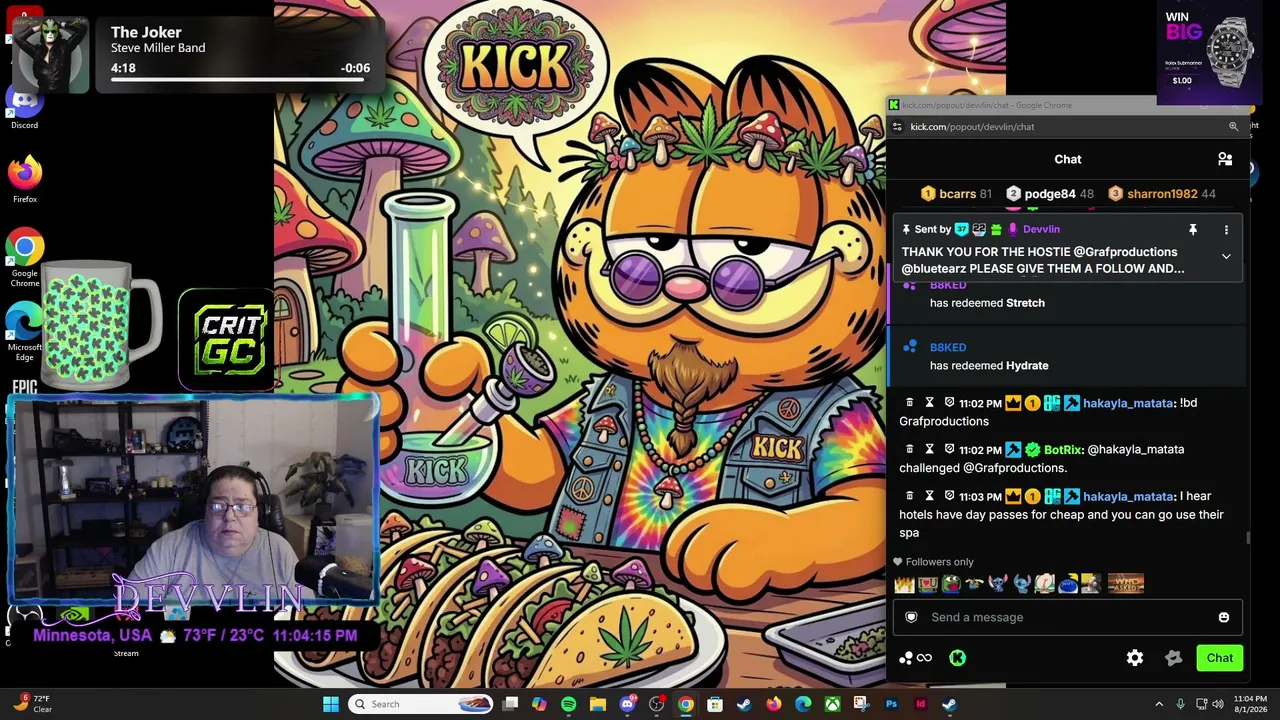The image size is (1280, 720).
Task: Click Devvlin username in pinned message
Action: tap(1041, 229)
